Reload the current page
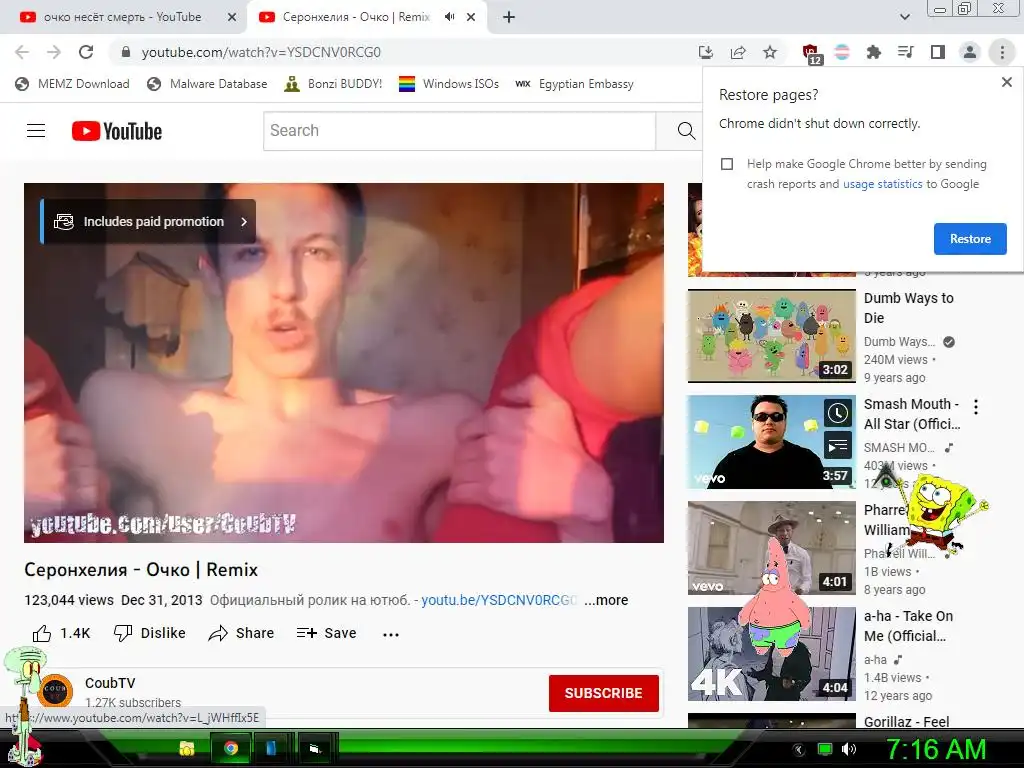Image resolution: width=1024 pixels, height=768 pixels. [86, 52]
